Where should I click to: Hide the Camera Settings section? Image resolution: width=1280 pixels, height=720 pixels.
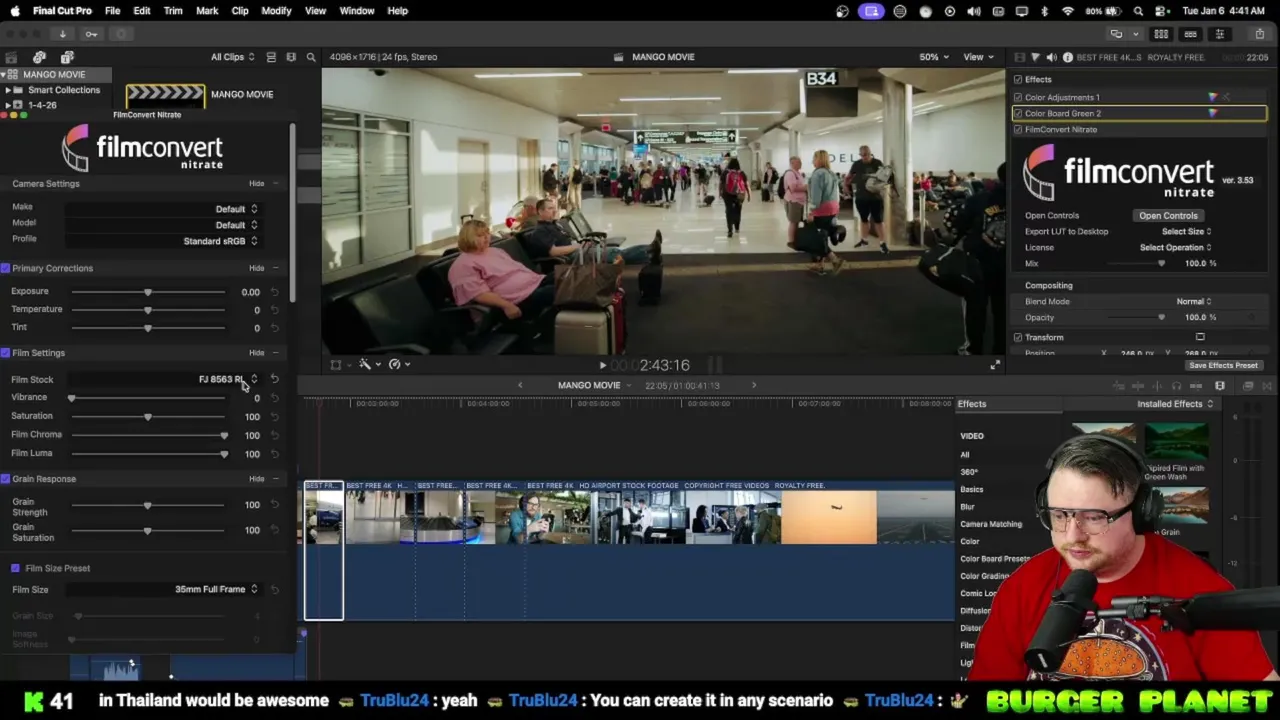[x=256, y=184]
